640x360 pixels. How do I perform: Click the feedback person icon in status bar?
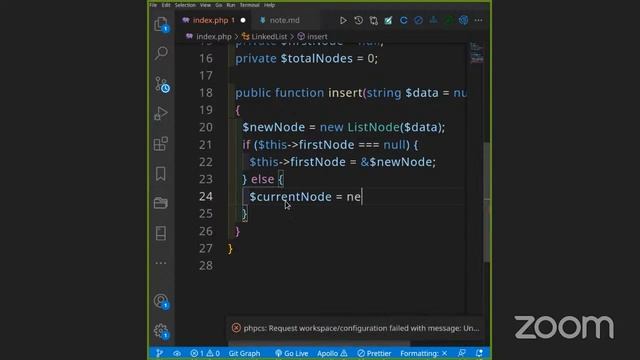(462, 353)
